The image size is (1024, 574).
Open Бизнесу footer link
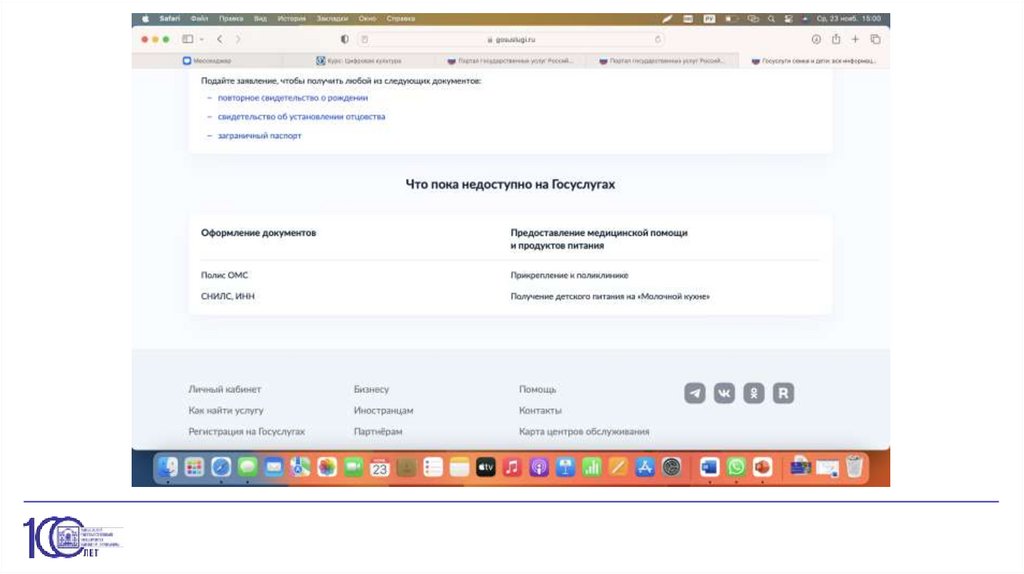point(371,389)
